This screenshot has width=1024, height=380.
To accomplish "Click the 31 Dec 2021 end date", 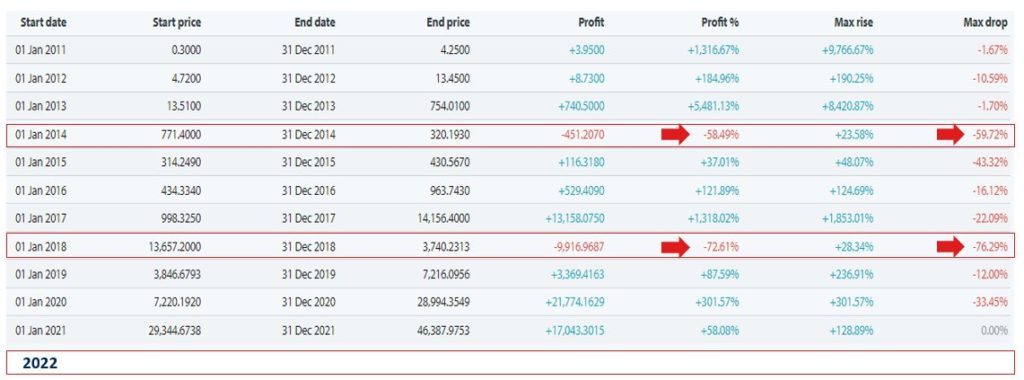I will (x=308, y=331).
